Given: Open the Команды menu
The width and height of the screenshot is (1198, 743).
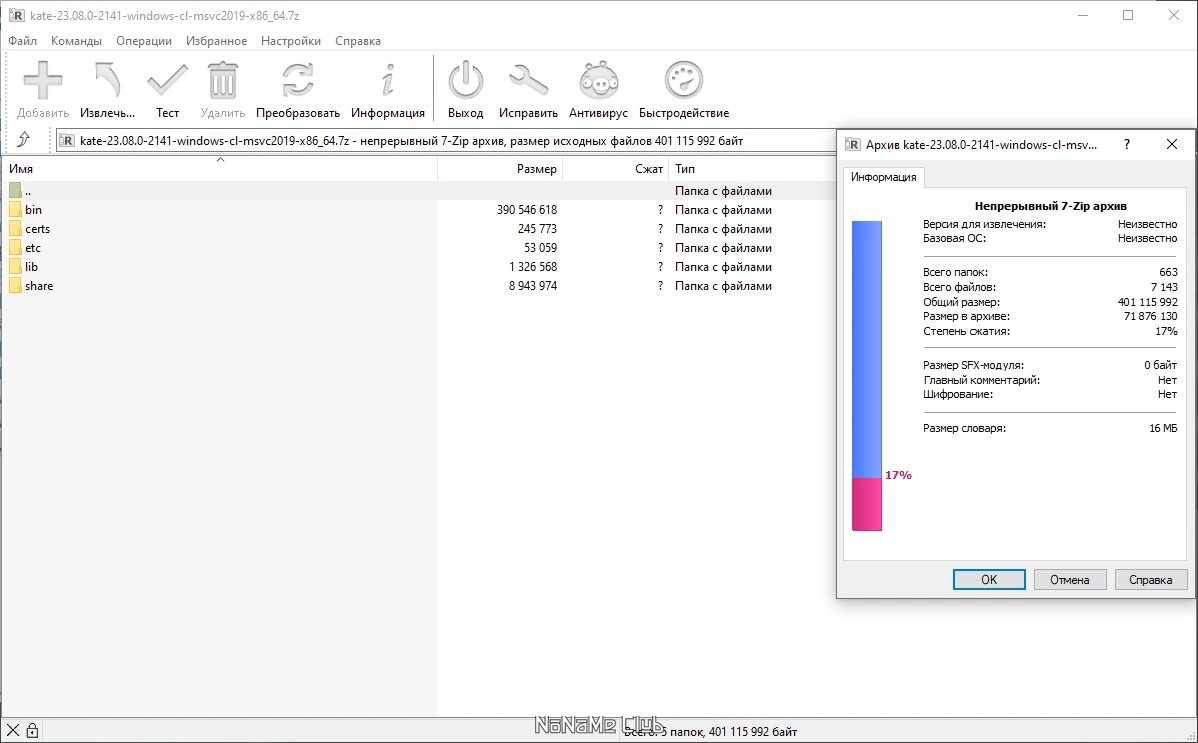Looking at the screenshot, I should (76, 41).
